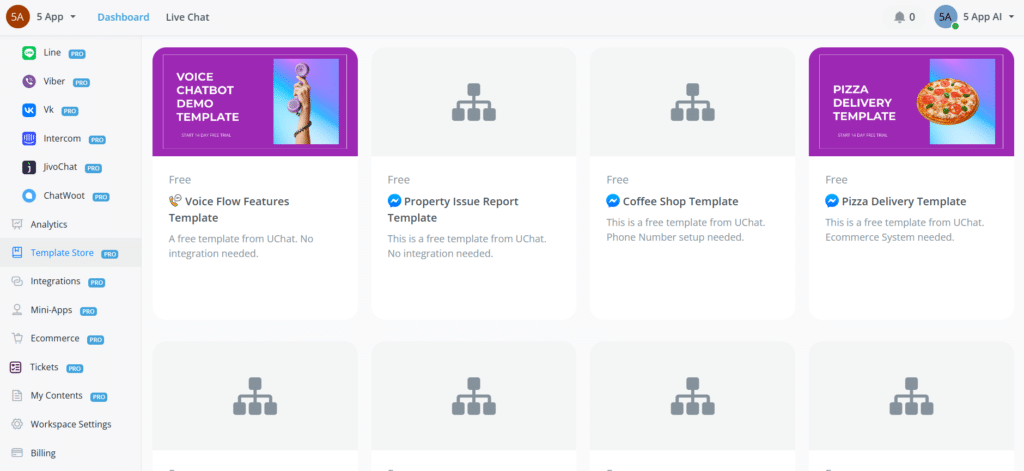
Task: Select the Viber channel icon
Action: (x=29, y=81)
